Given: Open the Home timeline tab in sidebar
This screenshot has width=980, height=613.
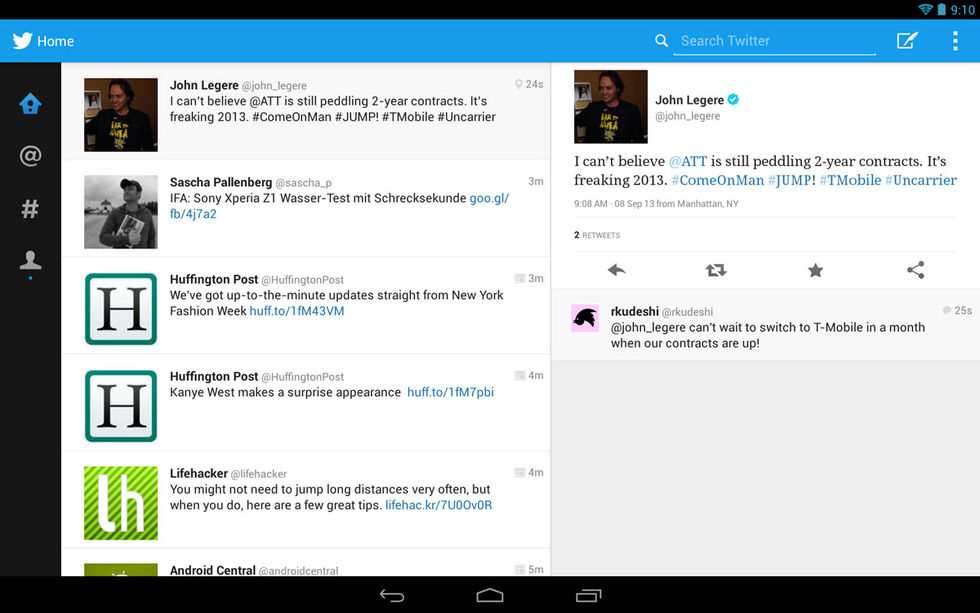Looking at the screenshot, I should (30, 104).
